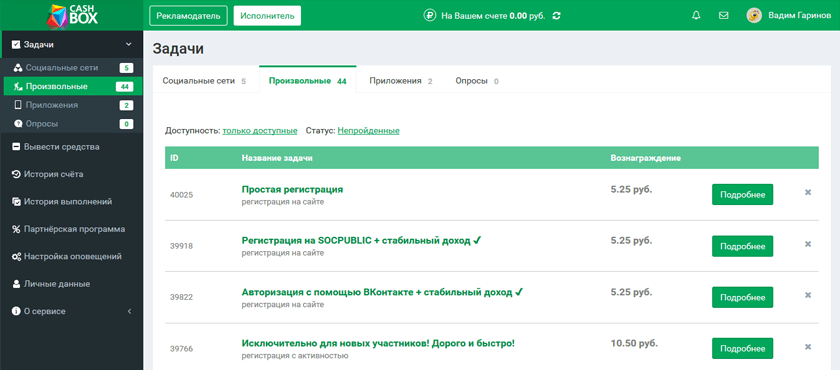The height and width of the screenshot is (370, 840).
Task: Switch to Рекламодатель mode
Action: tap(189, 16)
